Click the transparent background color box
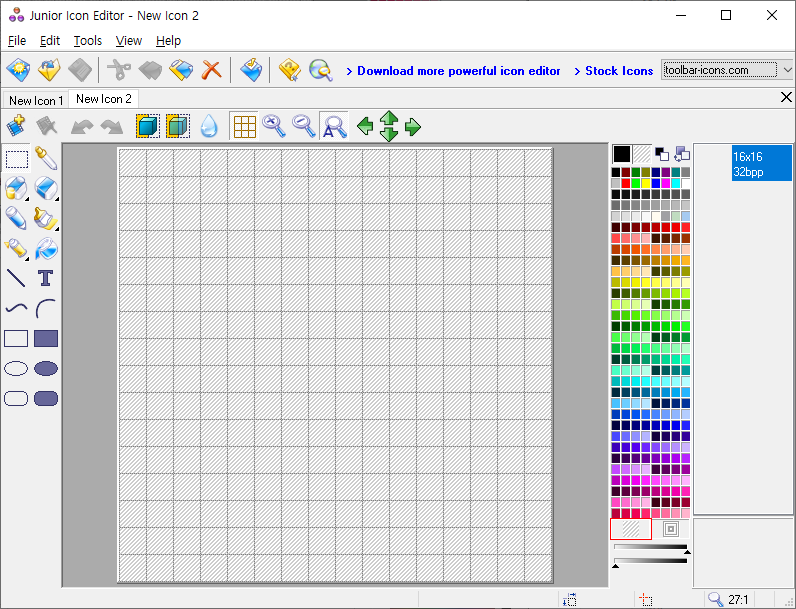Viewport: 796px width, 609px height. (x=642, y=154)
